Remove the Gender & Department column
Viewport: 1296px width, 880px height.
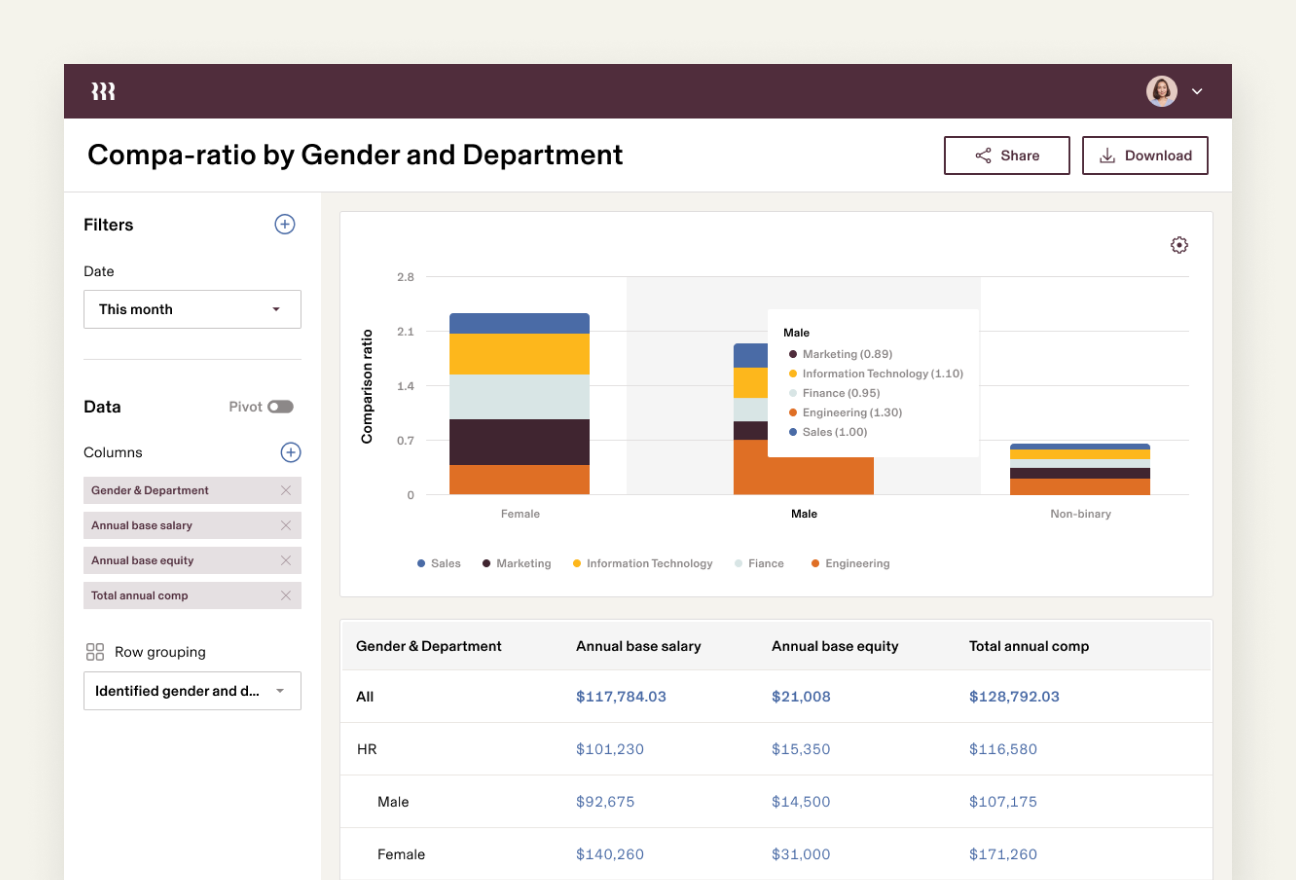[286, 490]
